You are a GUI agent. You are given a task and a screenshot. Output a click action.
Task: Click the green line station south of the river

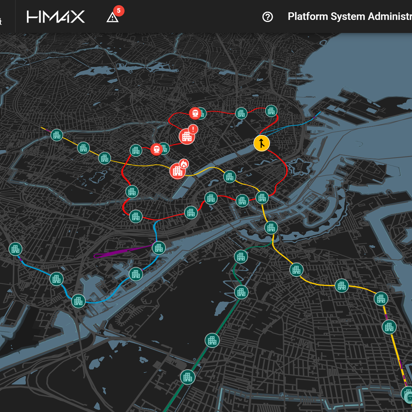coord(241,257)
